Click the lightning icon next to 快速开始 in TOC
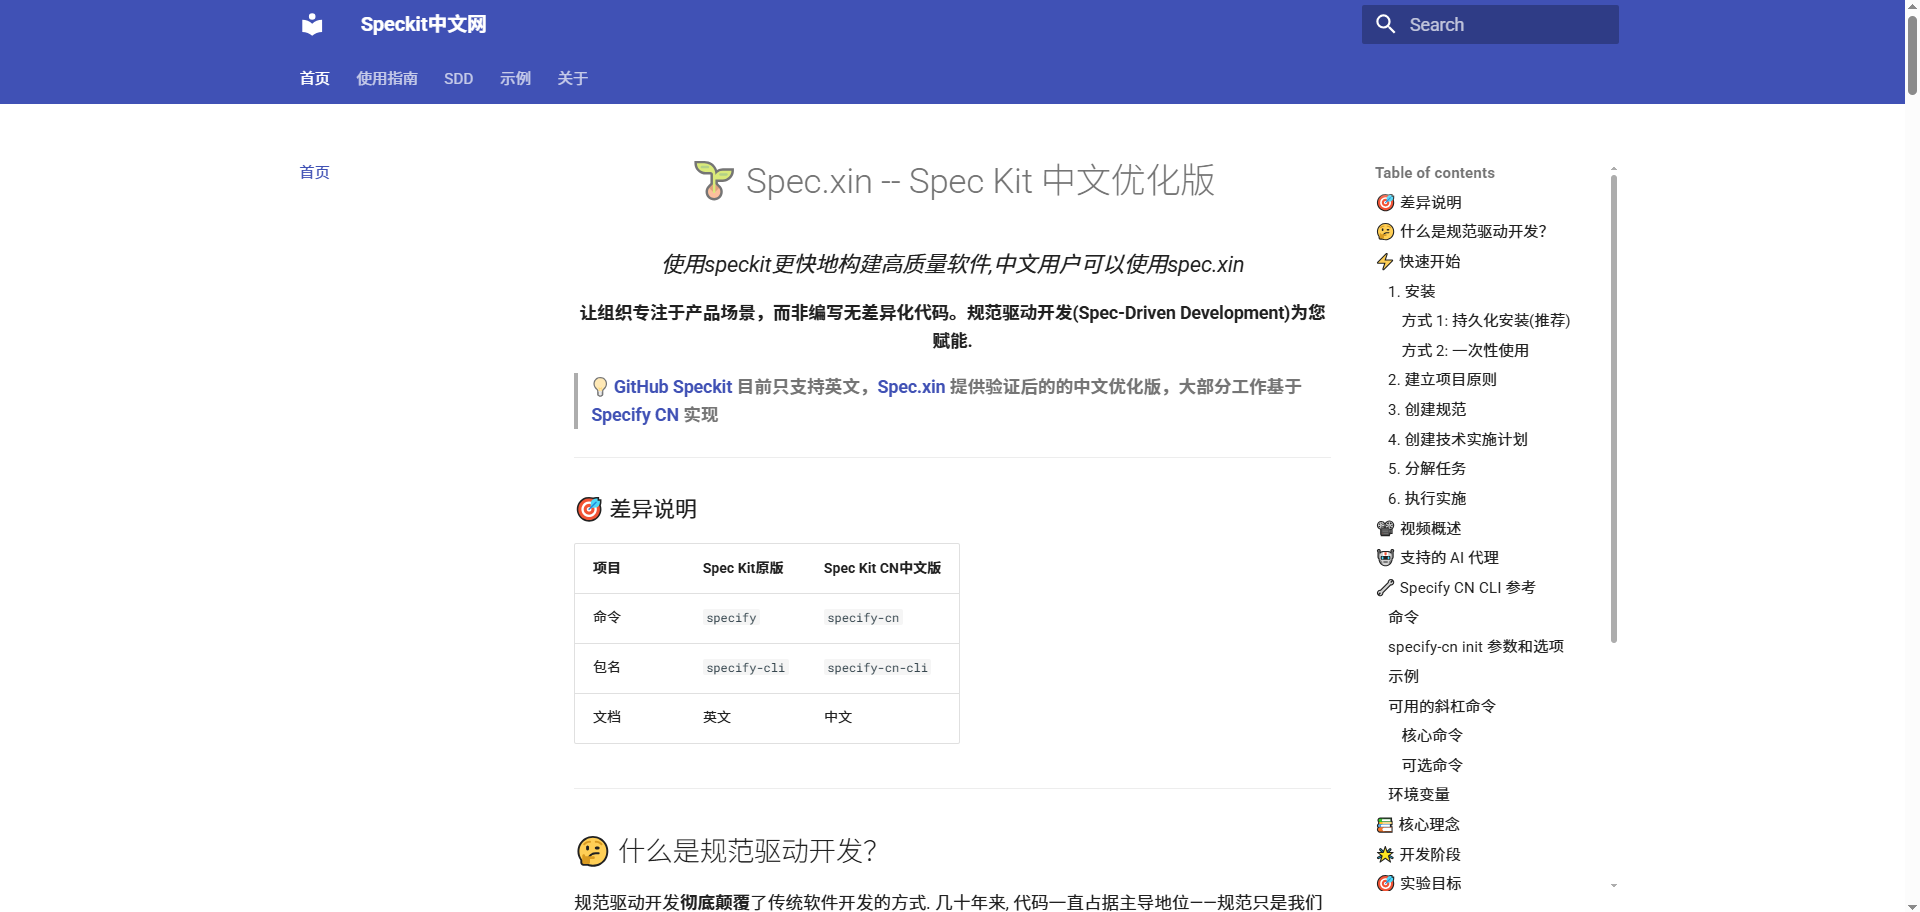1920x912 pixels. (1385, 262)
